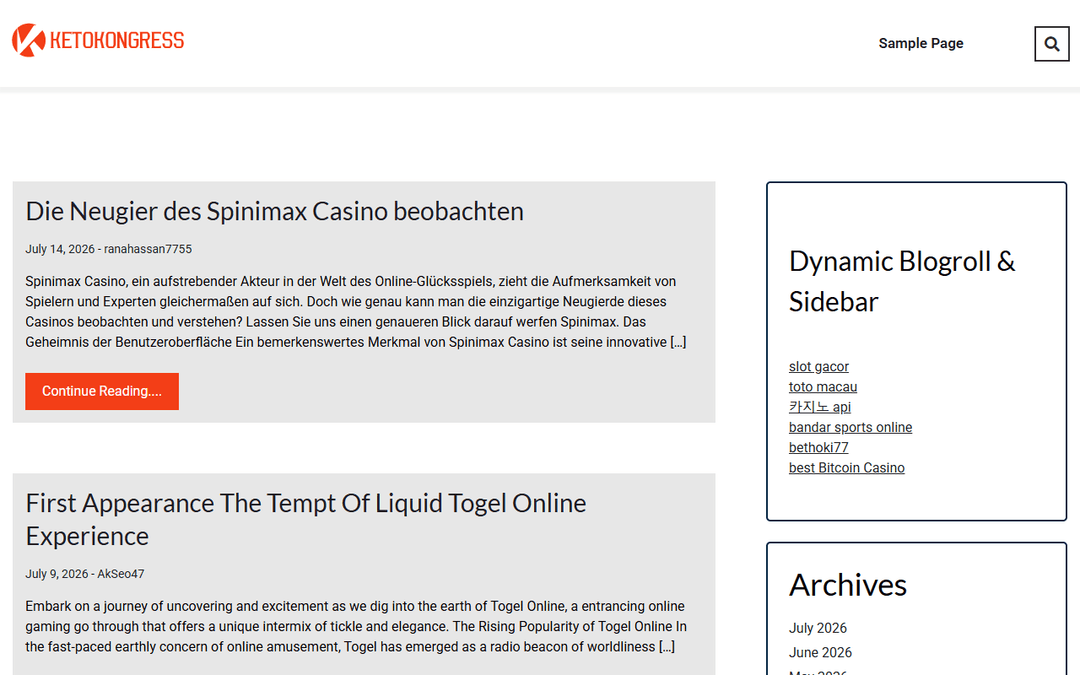The width and height of the screenshot is (1080, 675).
Task: Follow the bethoki77 blogroll link
Action: [x=818, y=447]
